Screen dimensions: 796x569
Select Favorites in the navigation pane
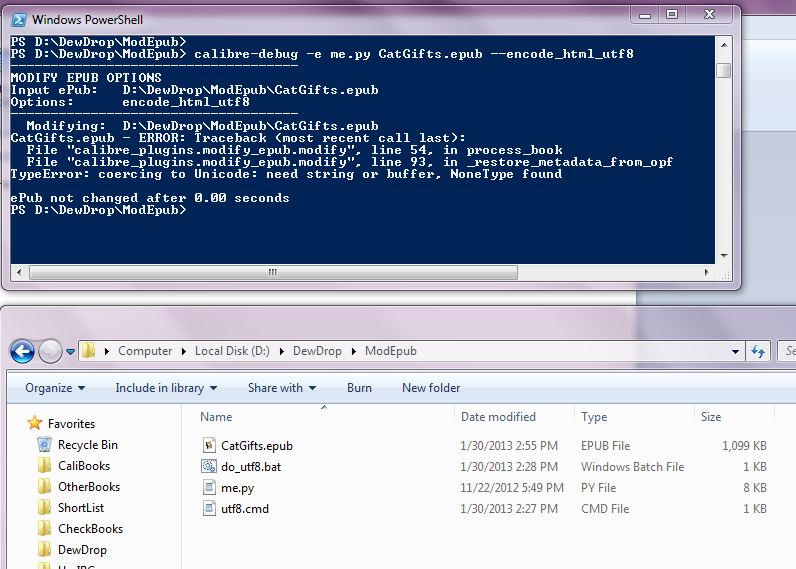point(72,424)
